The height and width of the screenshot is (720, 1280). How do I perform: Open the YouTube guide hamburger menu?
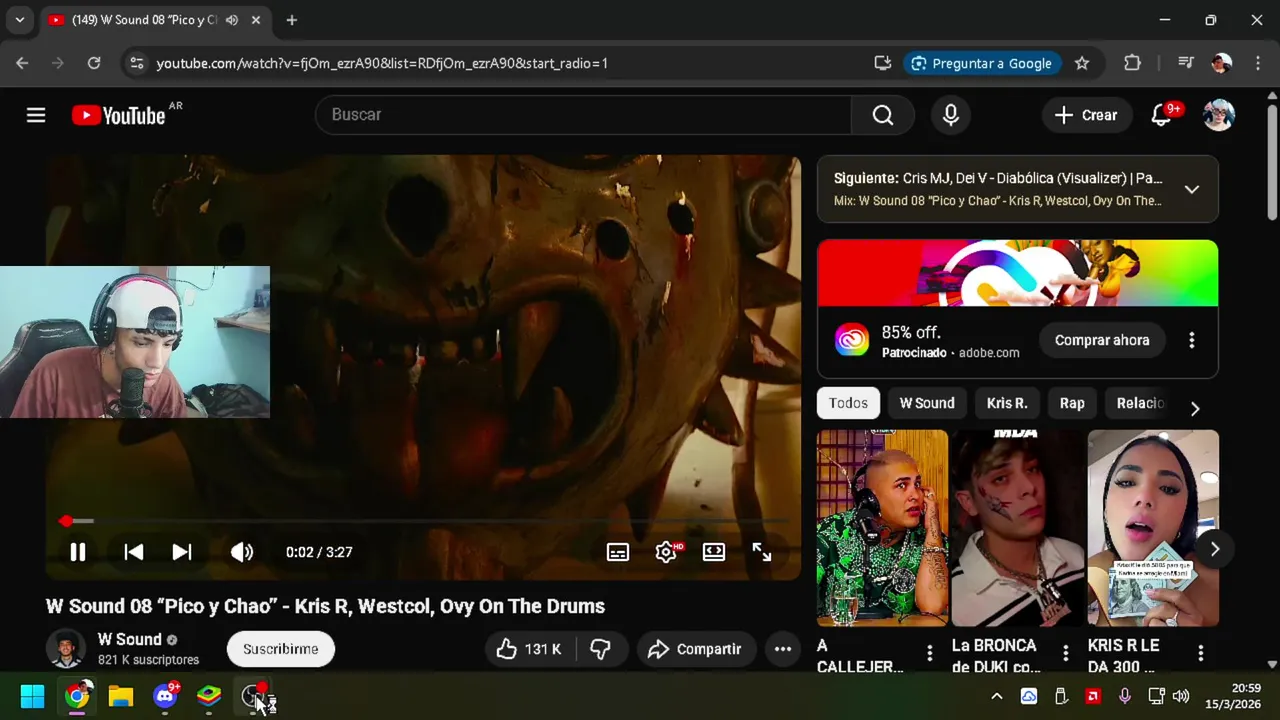36,115
